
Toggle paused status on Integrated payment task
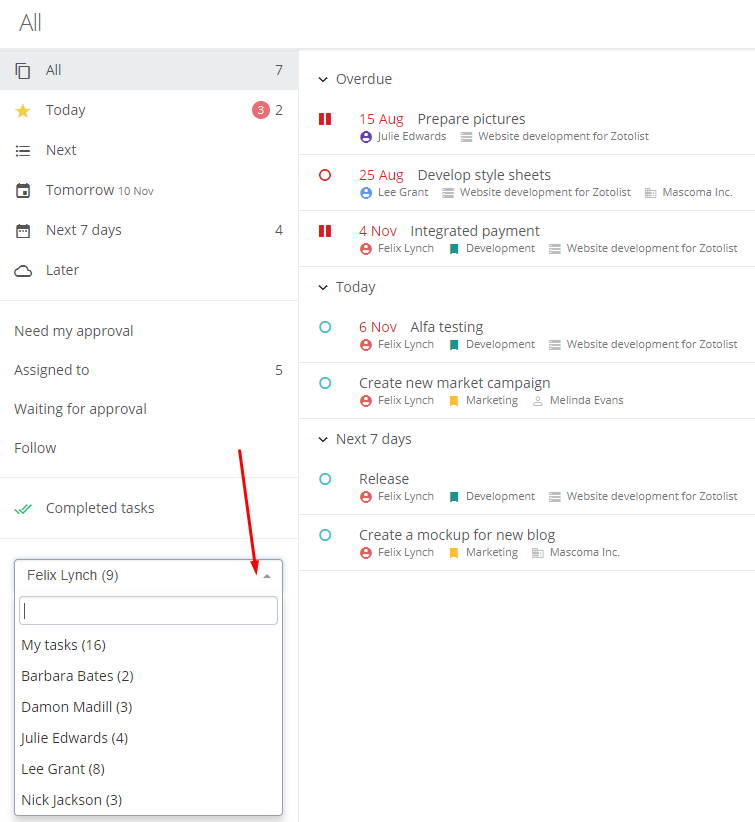tap(325, 231)
